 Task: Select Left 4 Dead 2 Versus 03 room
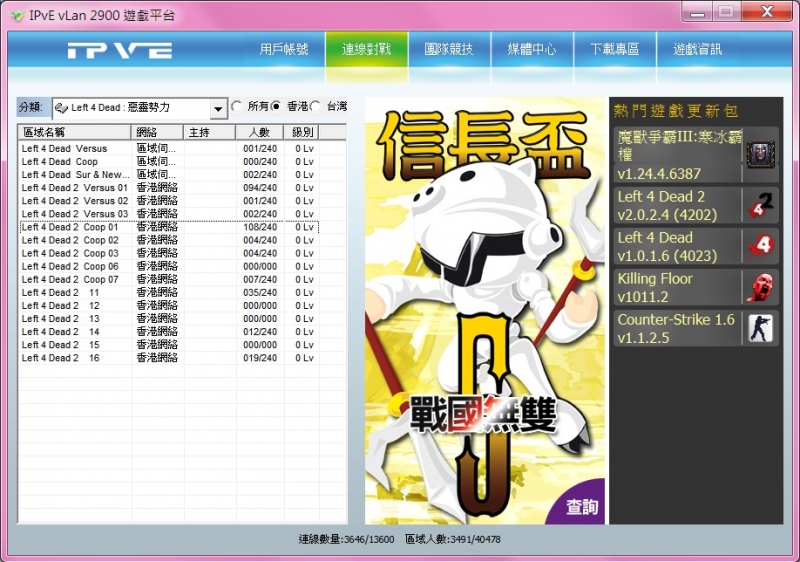click(169, 214)
